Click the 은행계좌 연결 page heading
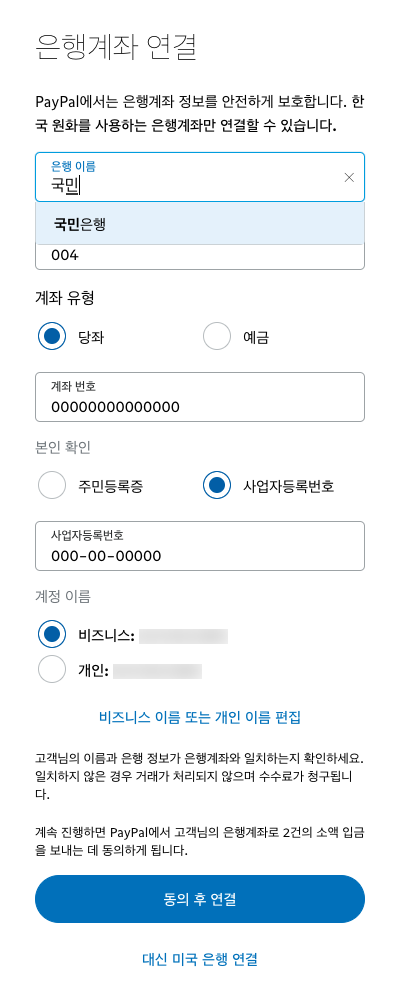The width and height of the screenshot is (400, 1000). click(115, 47)
